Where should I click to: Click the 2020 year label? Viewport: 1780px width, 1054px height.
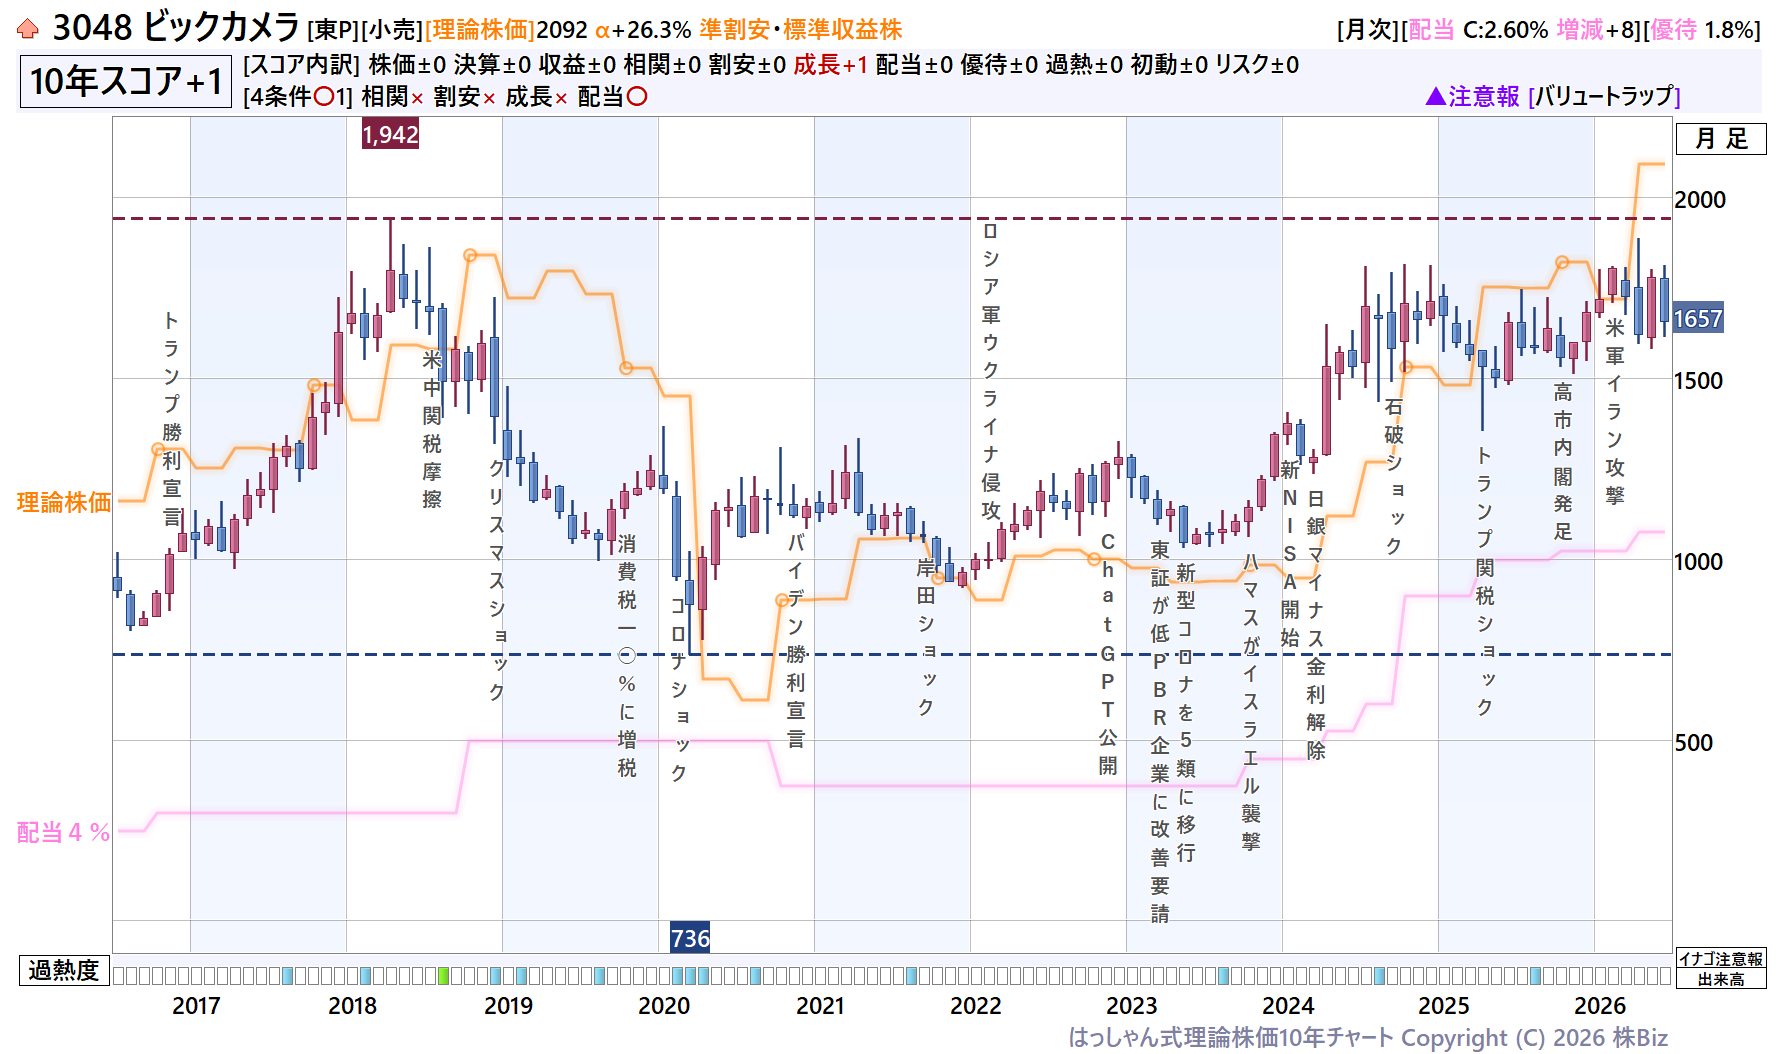coord(664,1006)
